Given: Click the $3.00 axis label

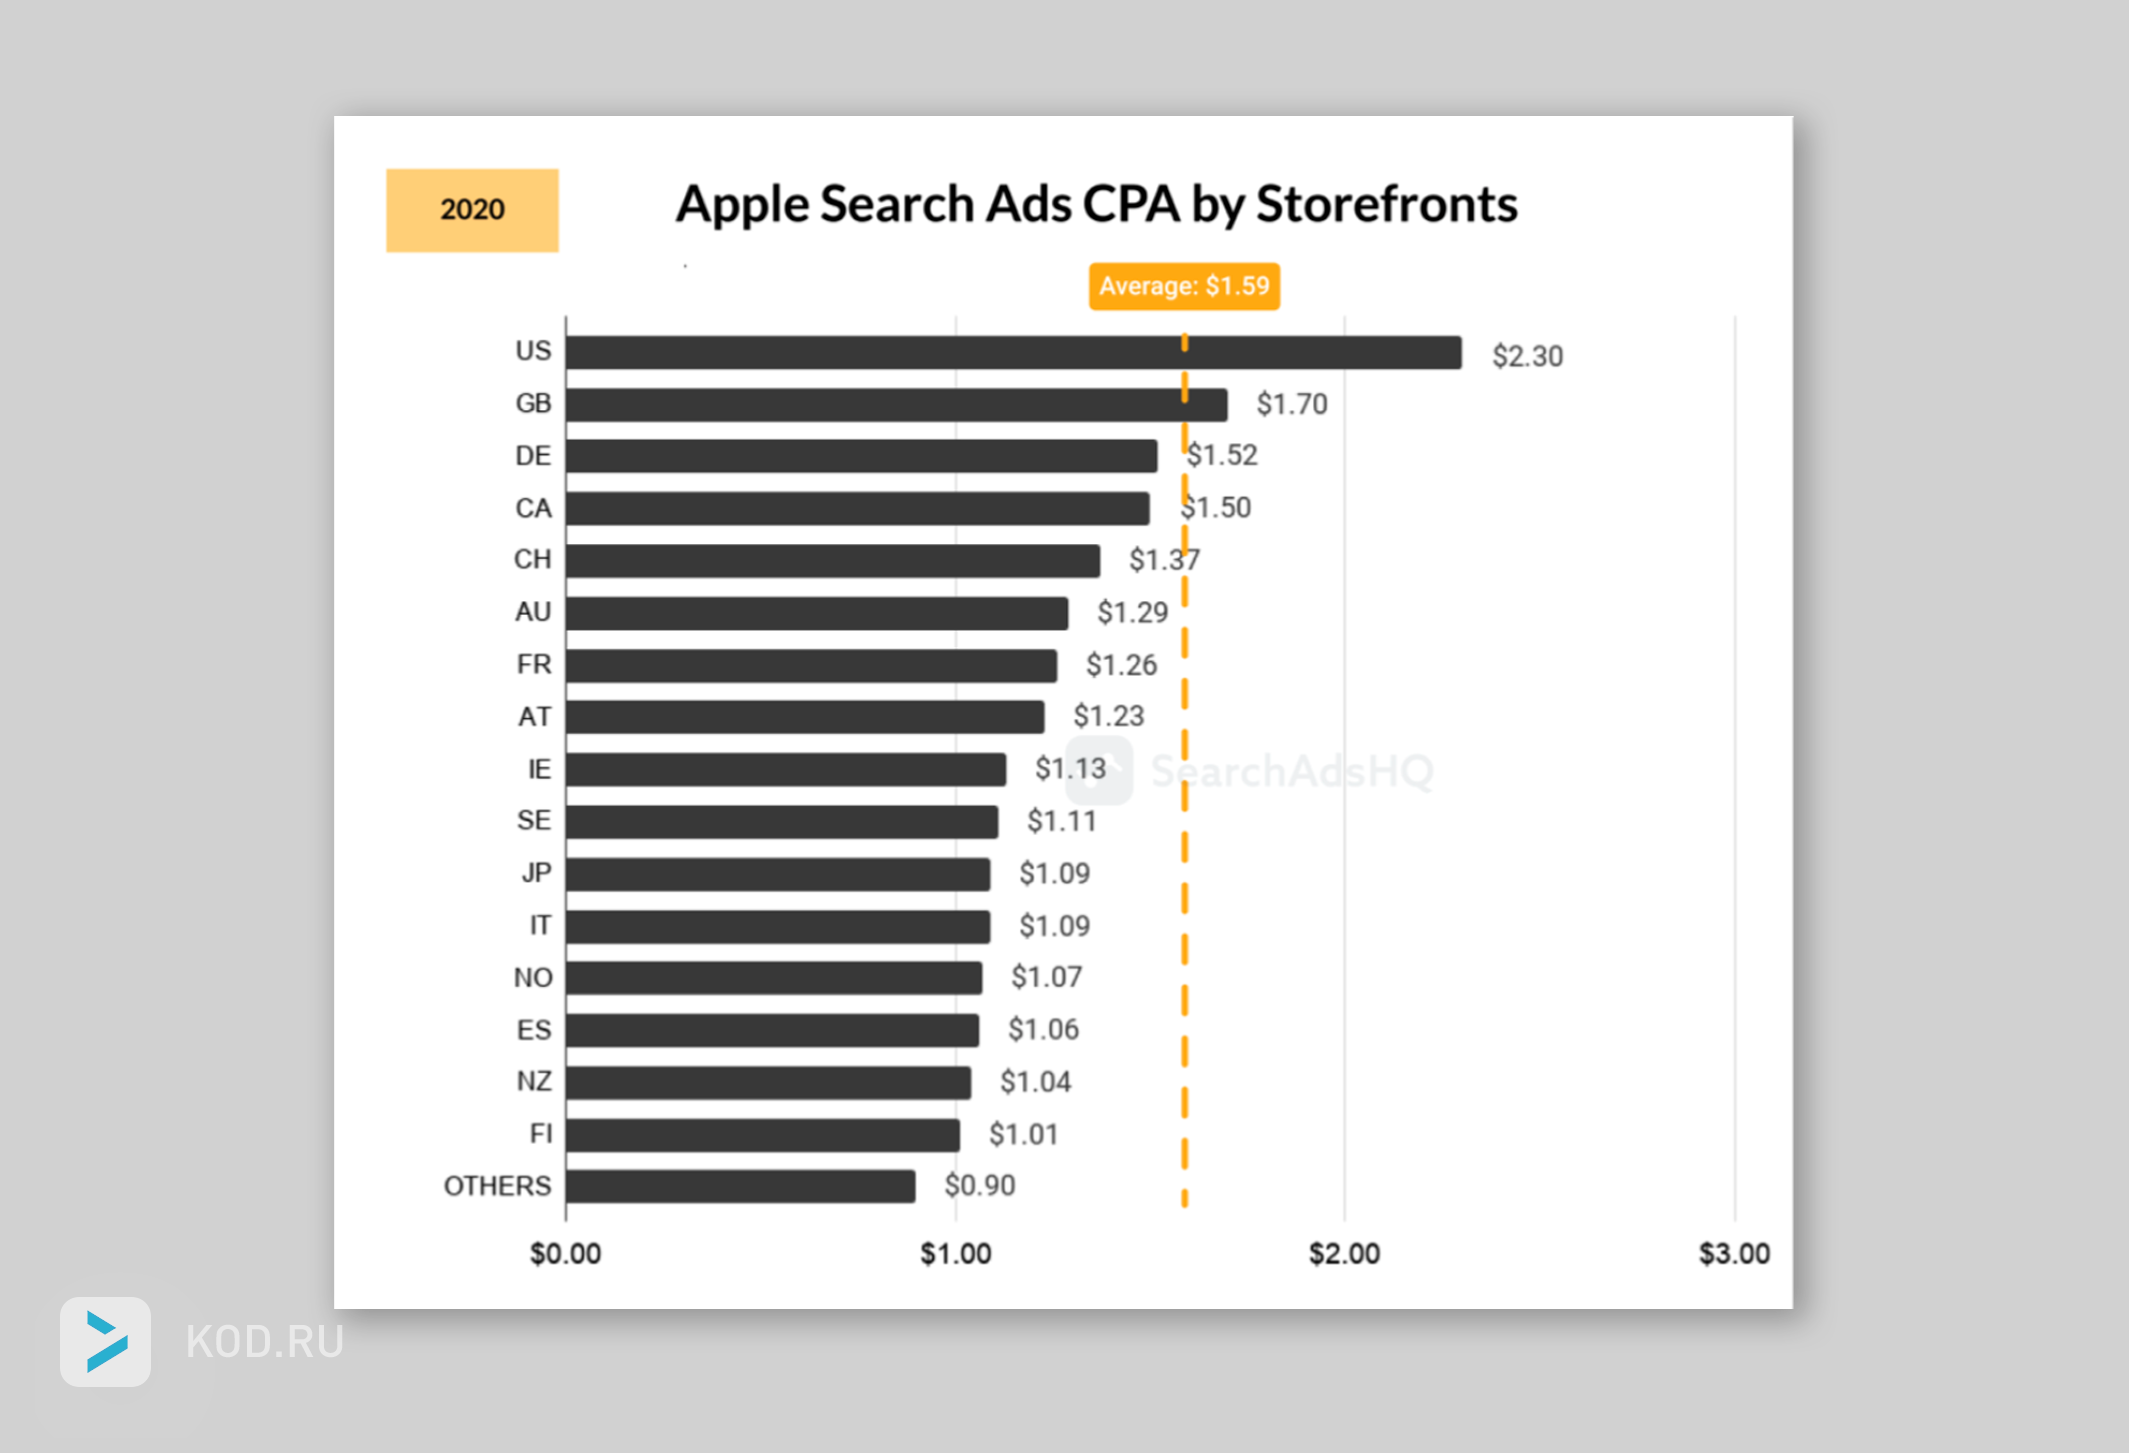Looking at the screenshot, I should tap(1734, 1254).
